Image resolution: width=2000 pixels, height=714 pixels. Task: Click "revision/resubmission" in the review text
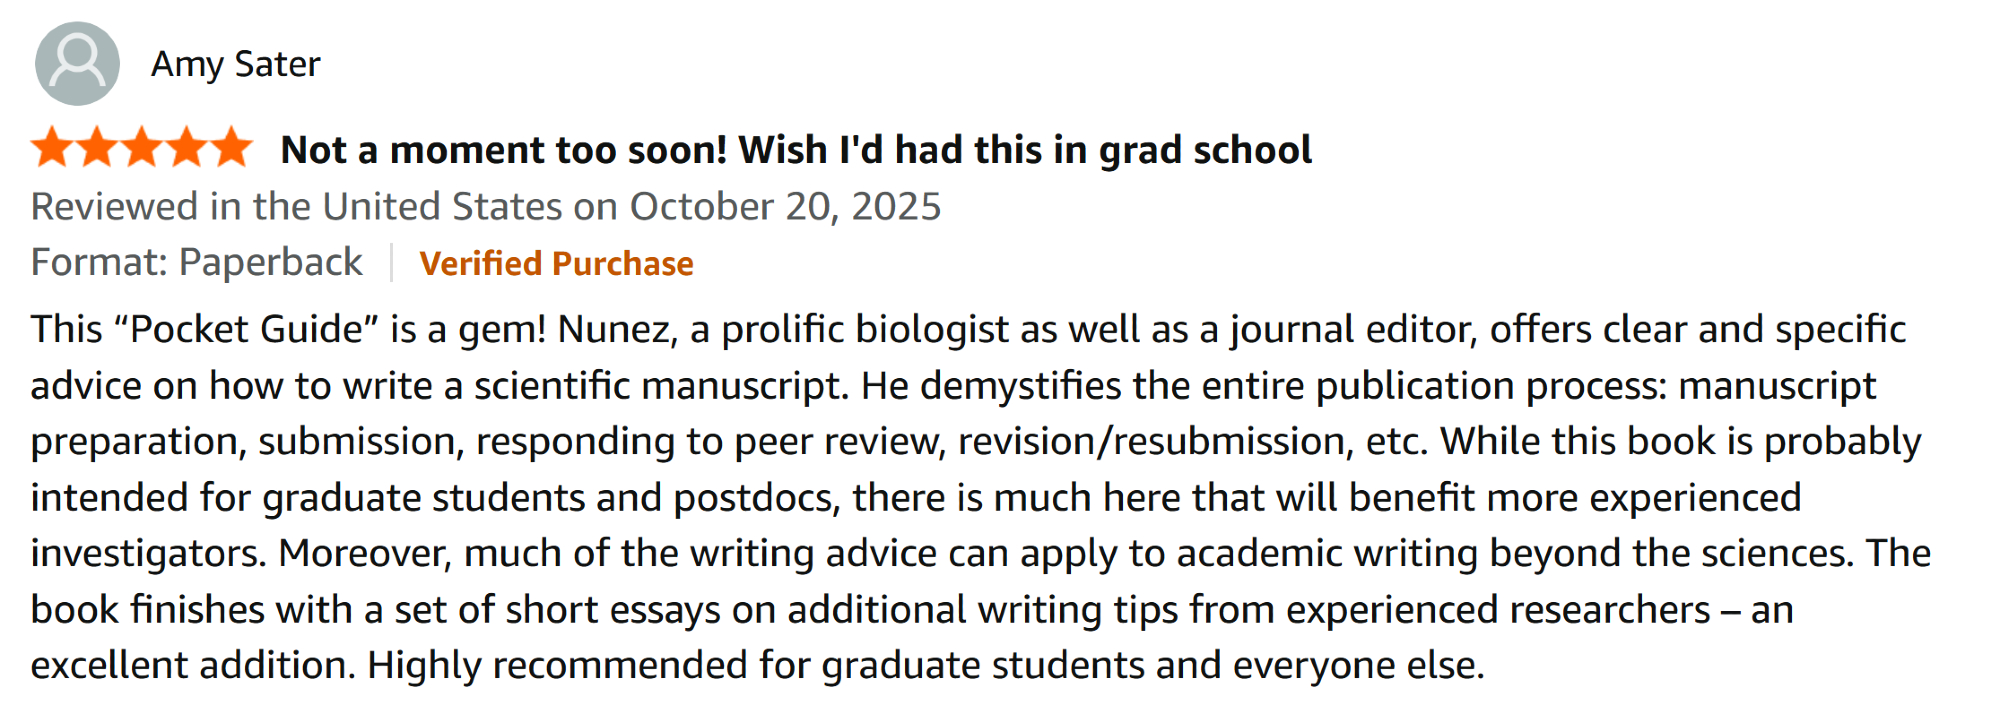1150,441
